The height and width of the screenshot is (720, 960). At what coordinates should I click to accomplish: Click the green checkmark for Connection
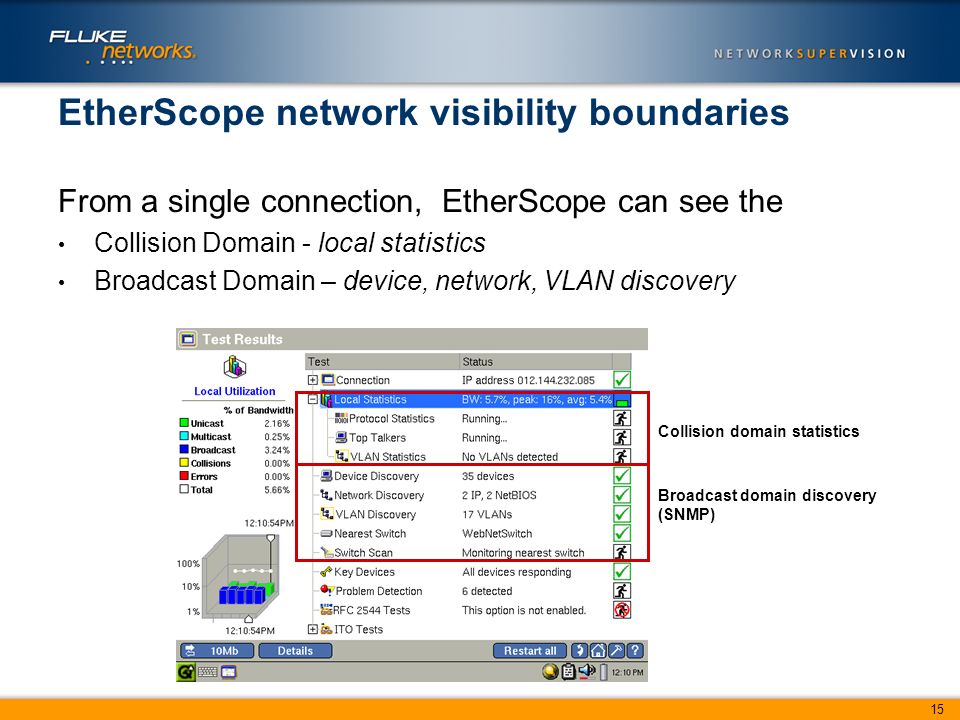point(621,380)
